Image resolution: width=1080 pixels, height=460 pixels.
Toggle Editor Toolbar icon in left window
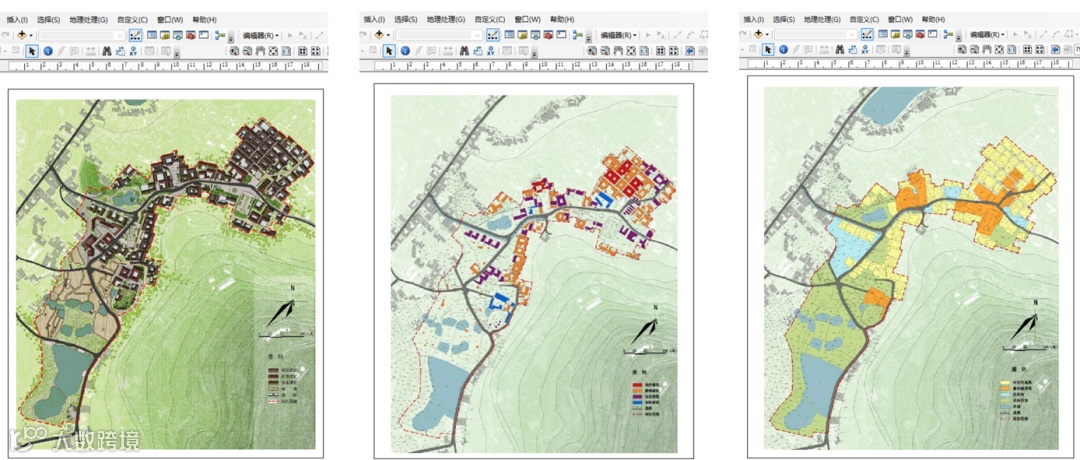click(x=135, y=35)
